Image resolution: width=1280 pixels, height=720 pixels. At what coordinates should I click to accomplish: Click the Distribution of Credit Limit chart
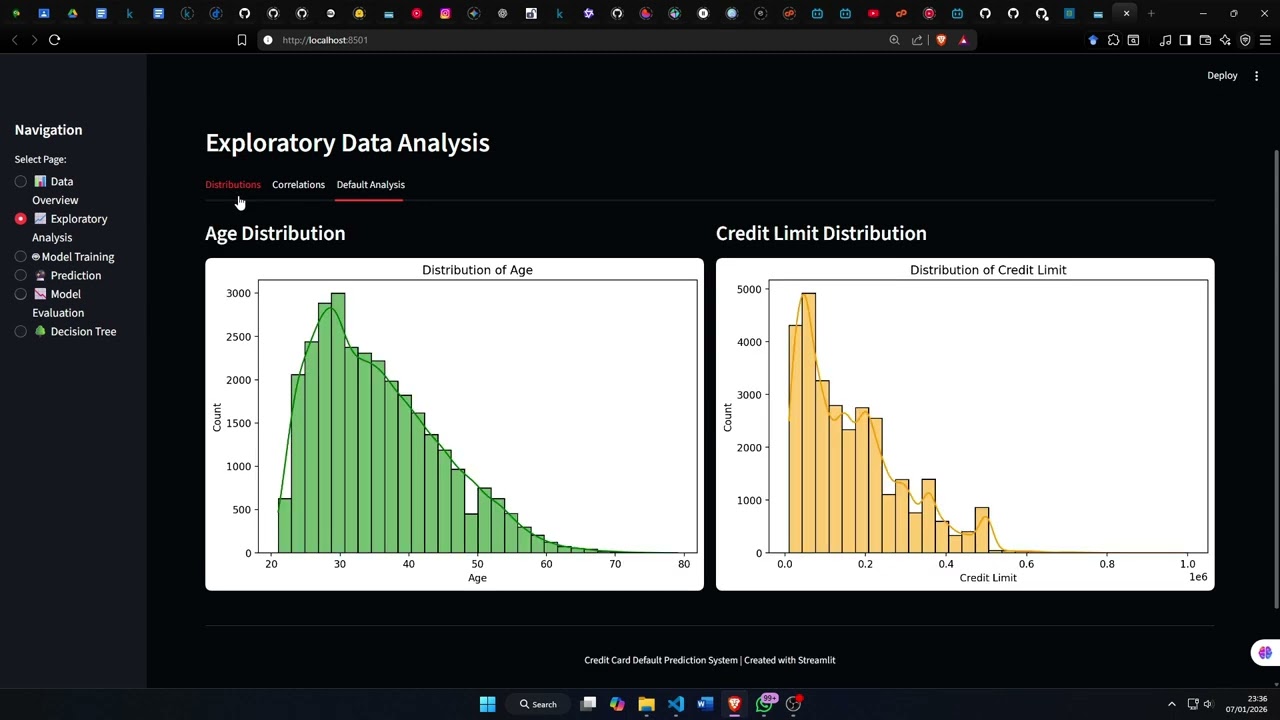[x=965, y=424]
